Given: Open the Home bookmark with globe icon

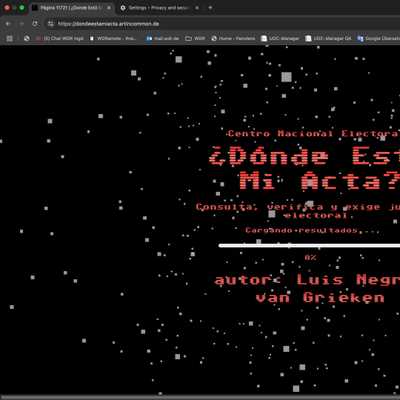Looking at the screenshot, I should 233,39.
